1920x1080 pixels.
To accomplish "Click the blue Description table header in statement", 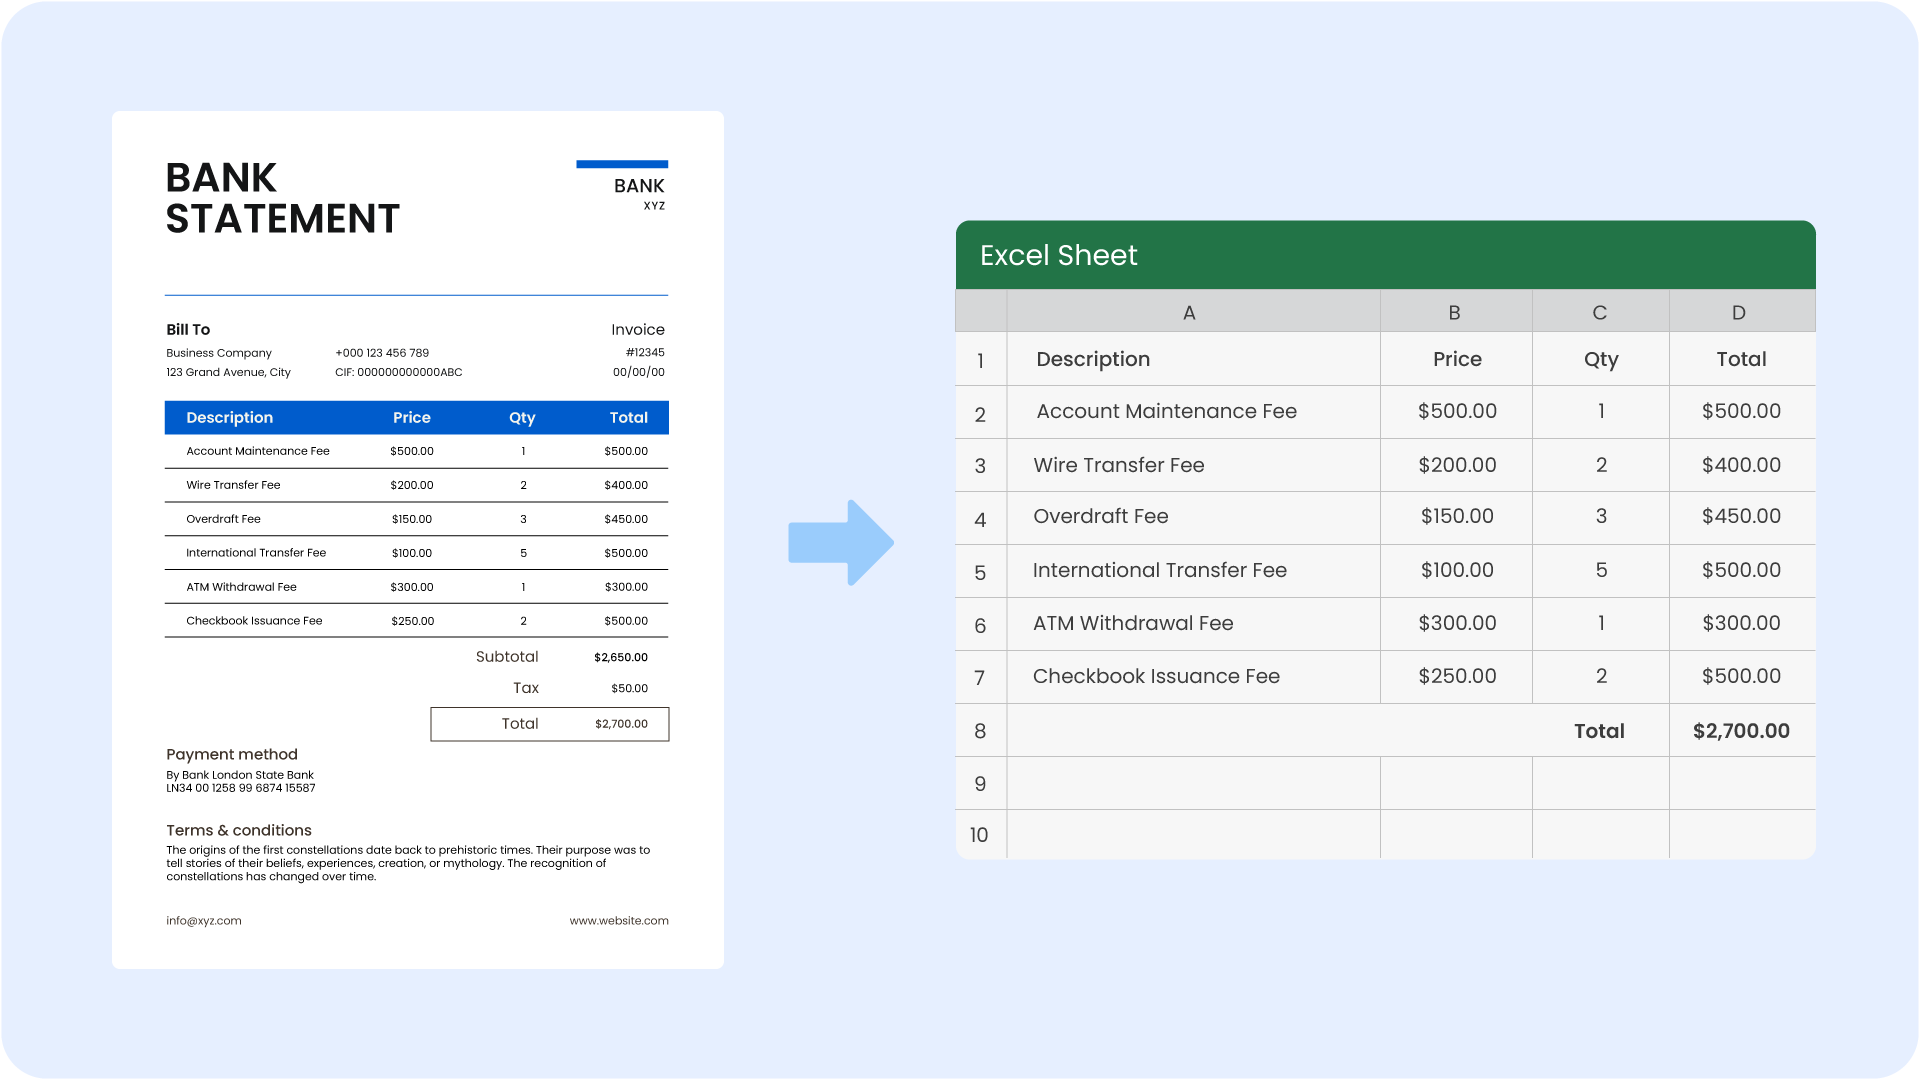I will [229, 418].
